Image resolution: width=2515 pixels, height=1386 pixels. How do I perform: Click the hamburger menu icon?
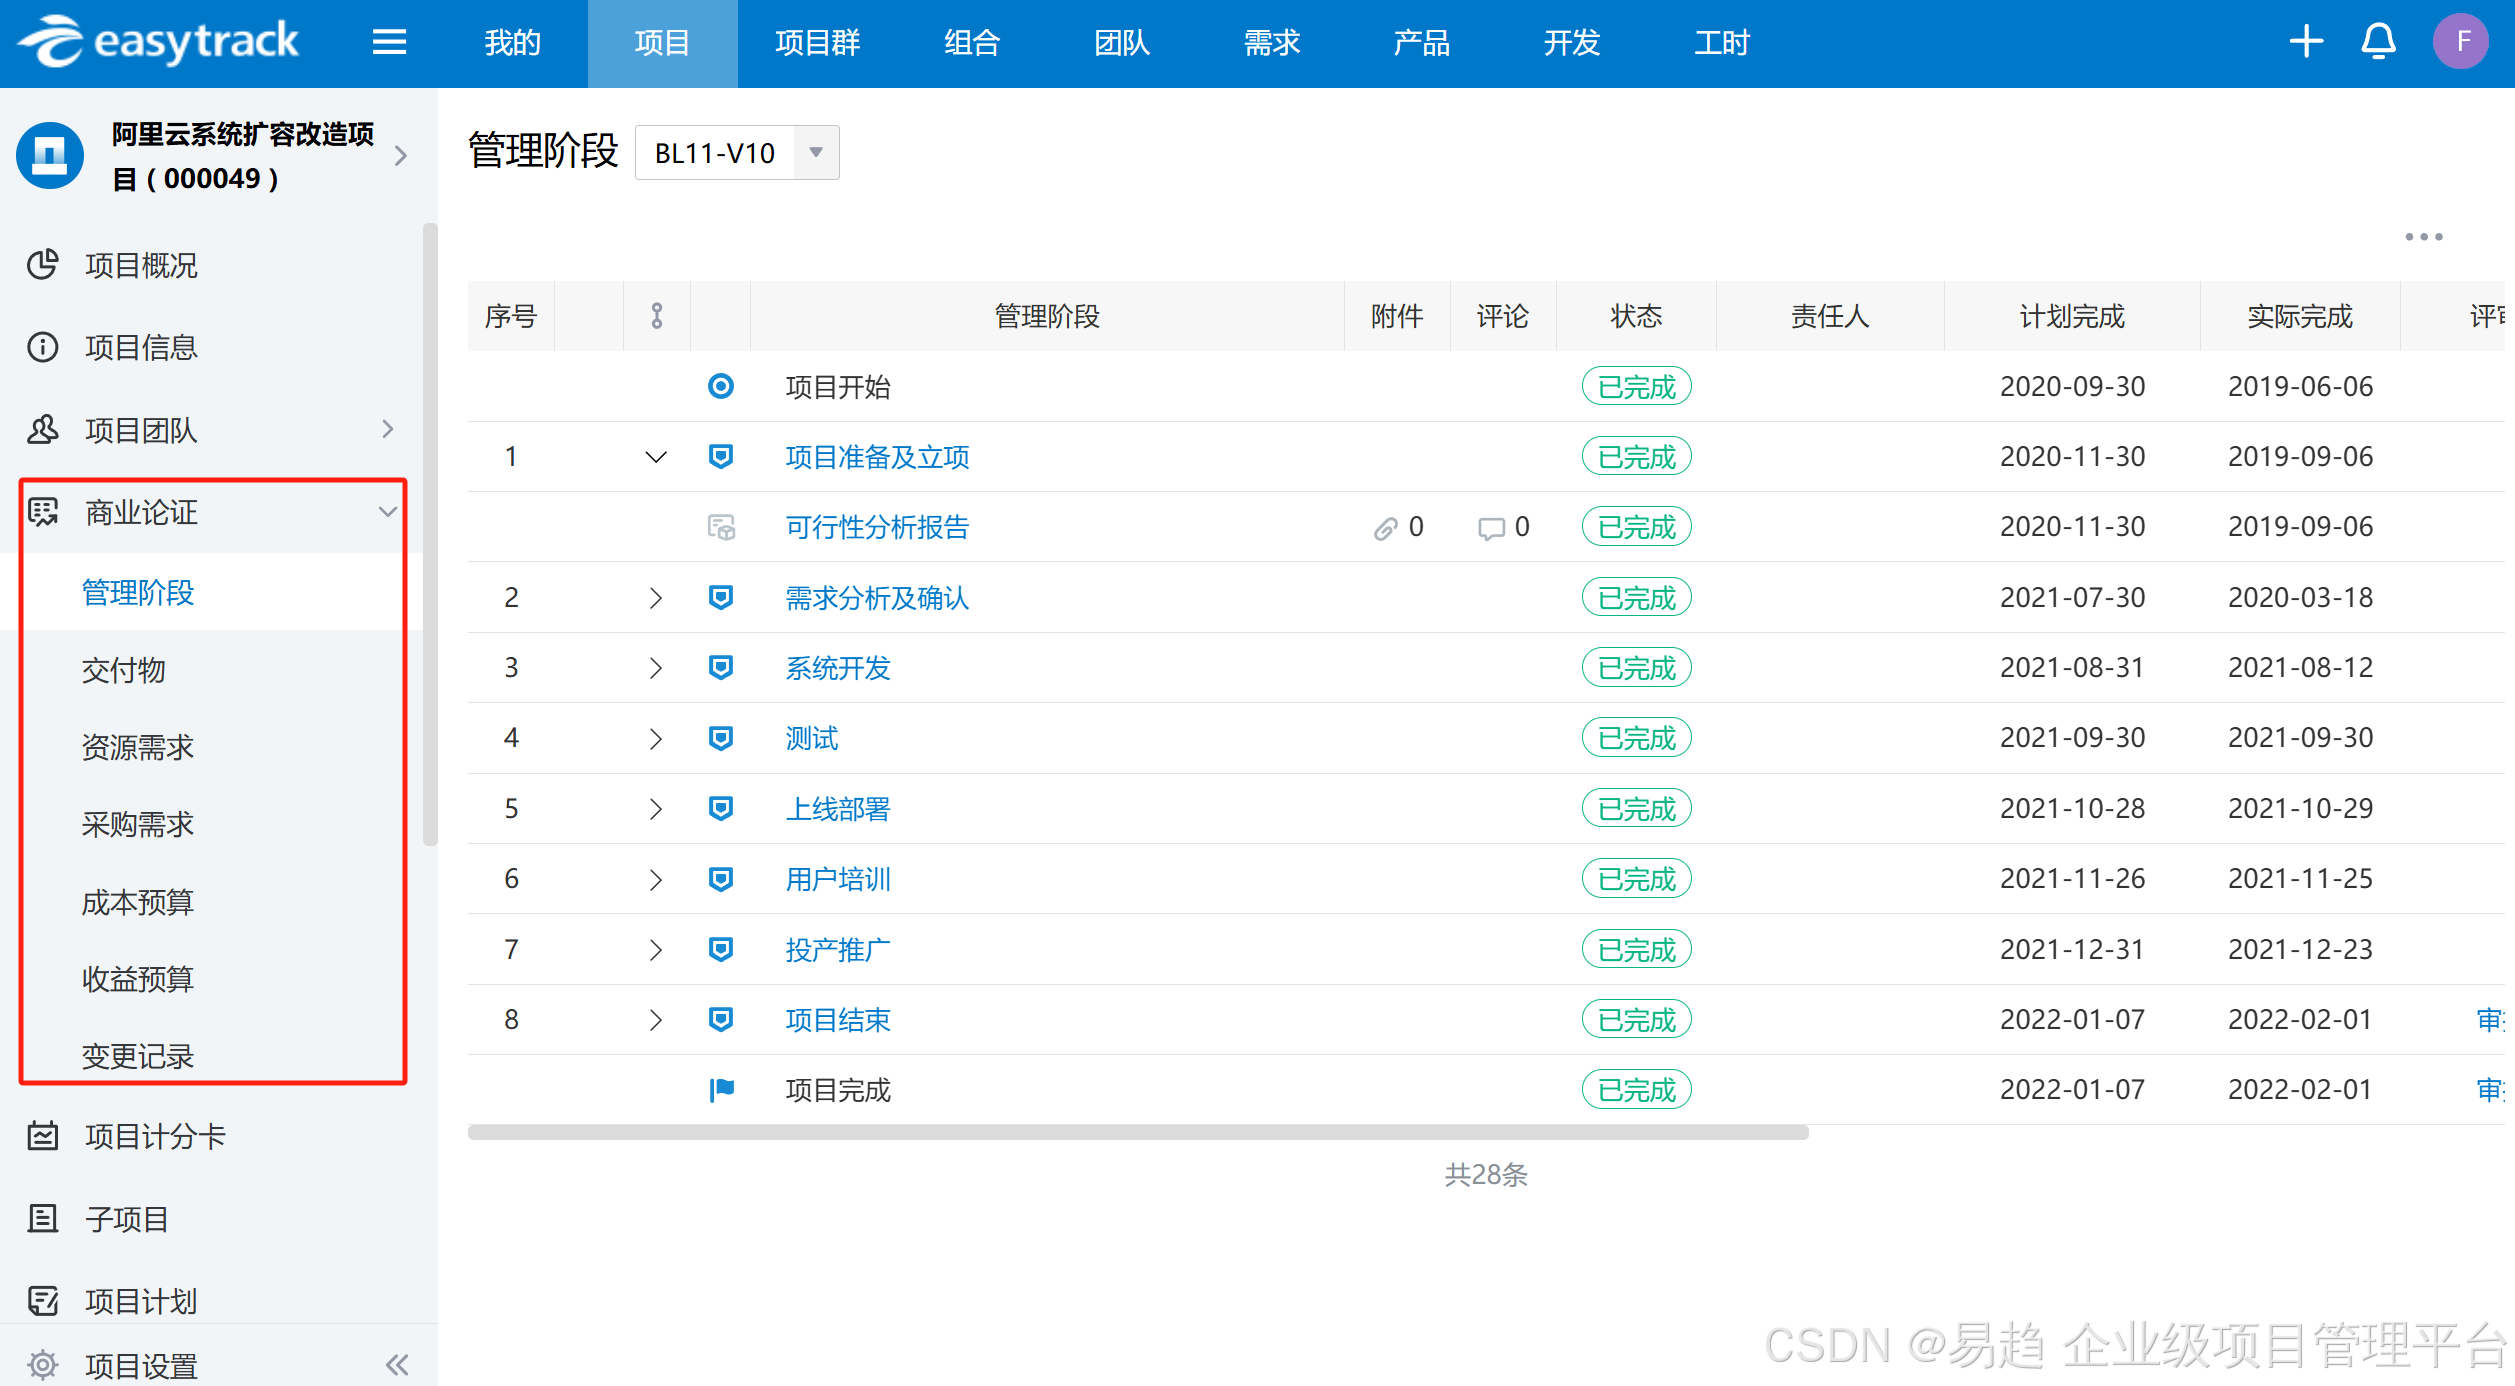[x=389, y=42]
